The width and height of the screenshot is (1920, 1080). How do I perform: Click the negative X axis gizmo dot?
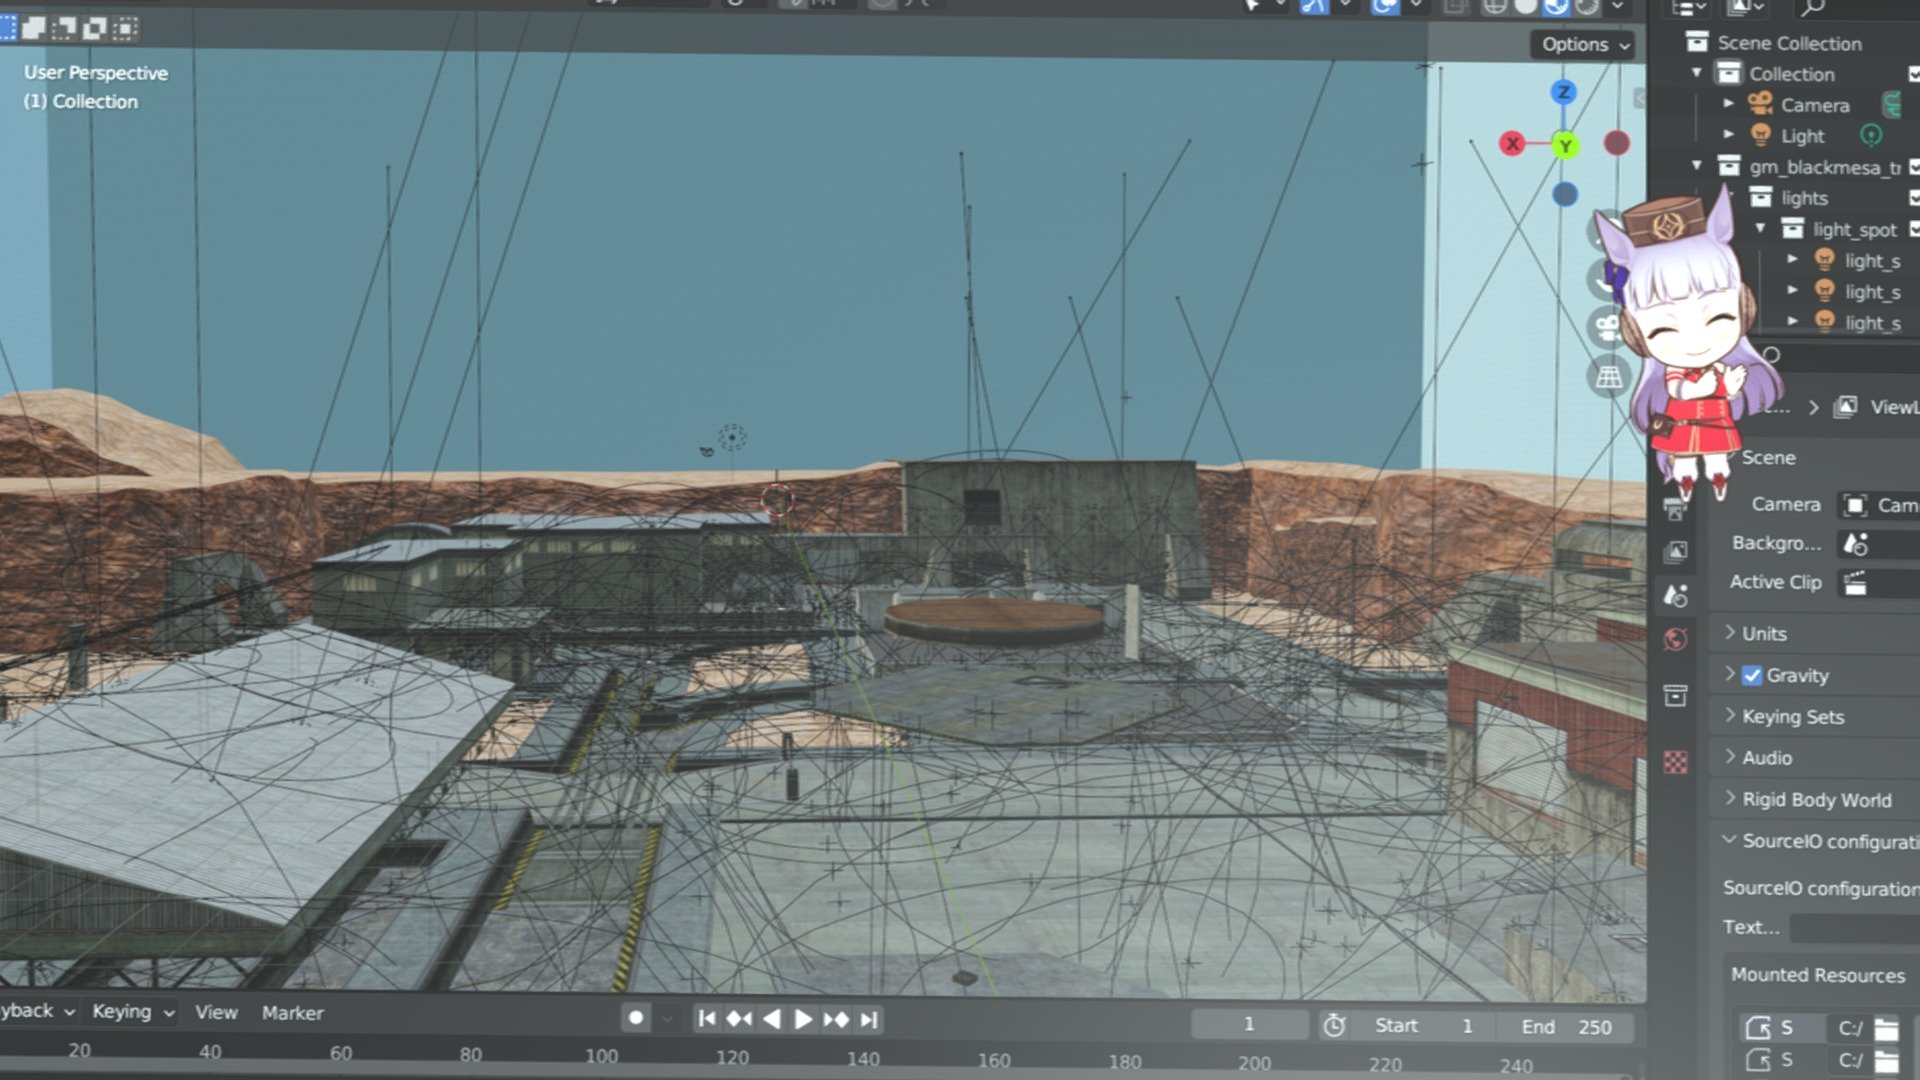pyautogui.click(x=1616, y=143)
